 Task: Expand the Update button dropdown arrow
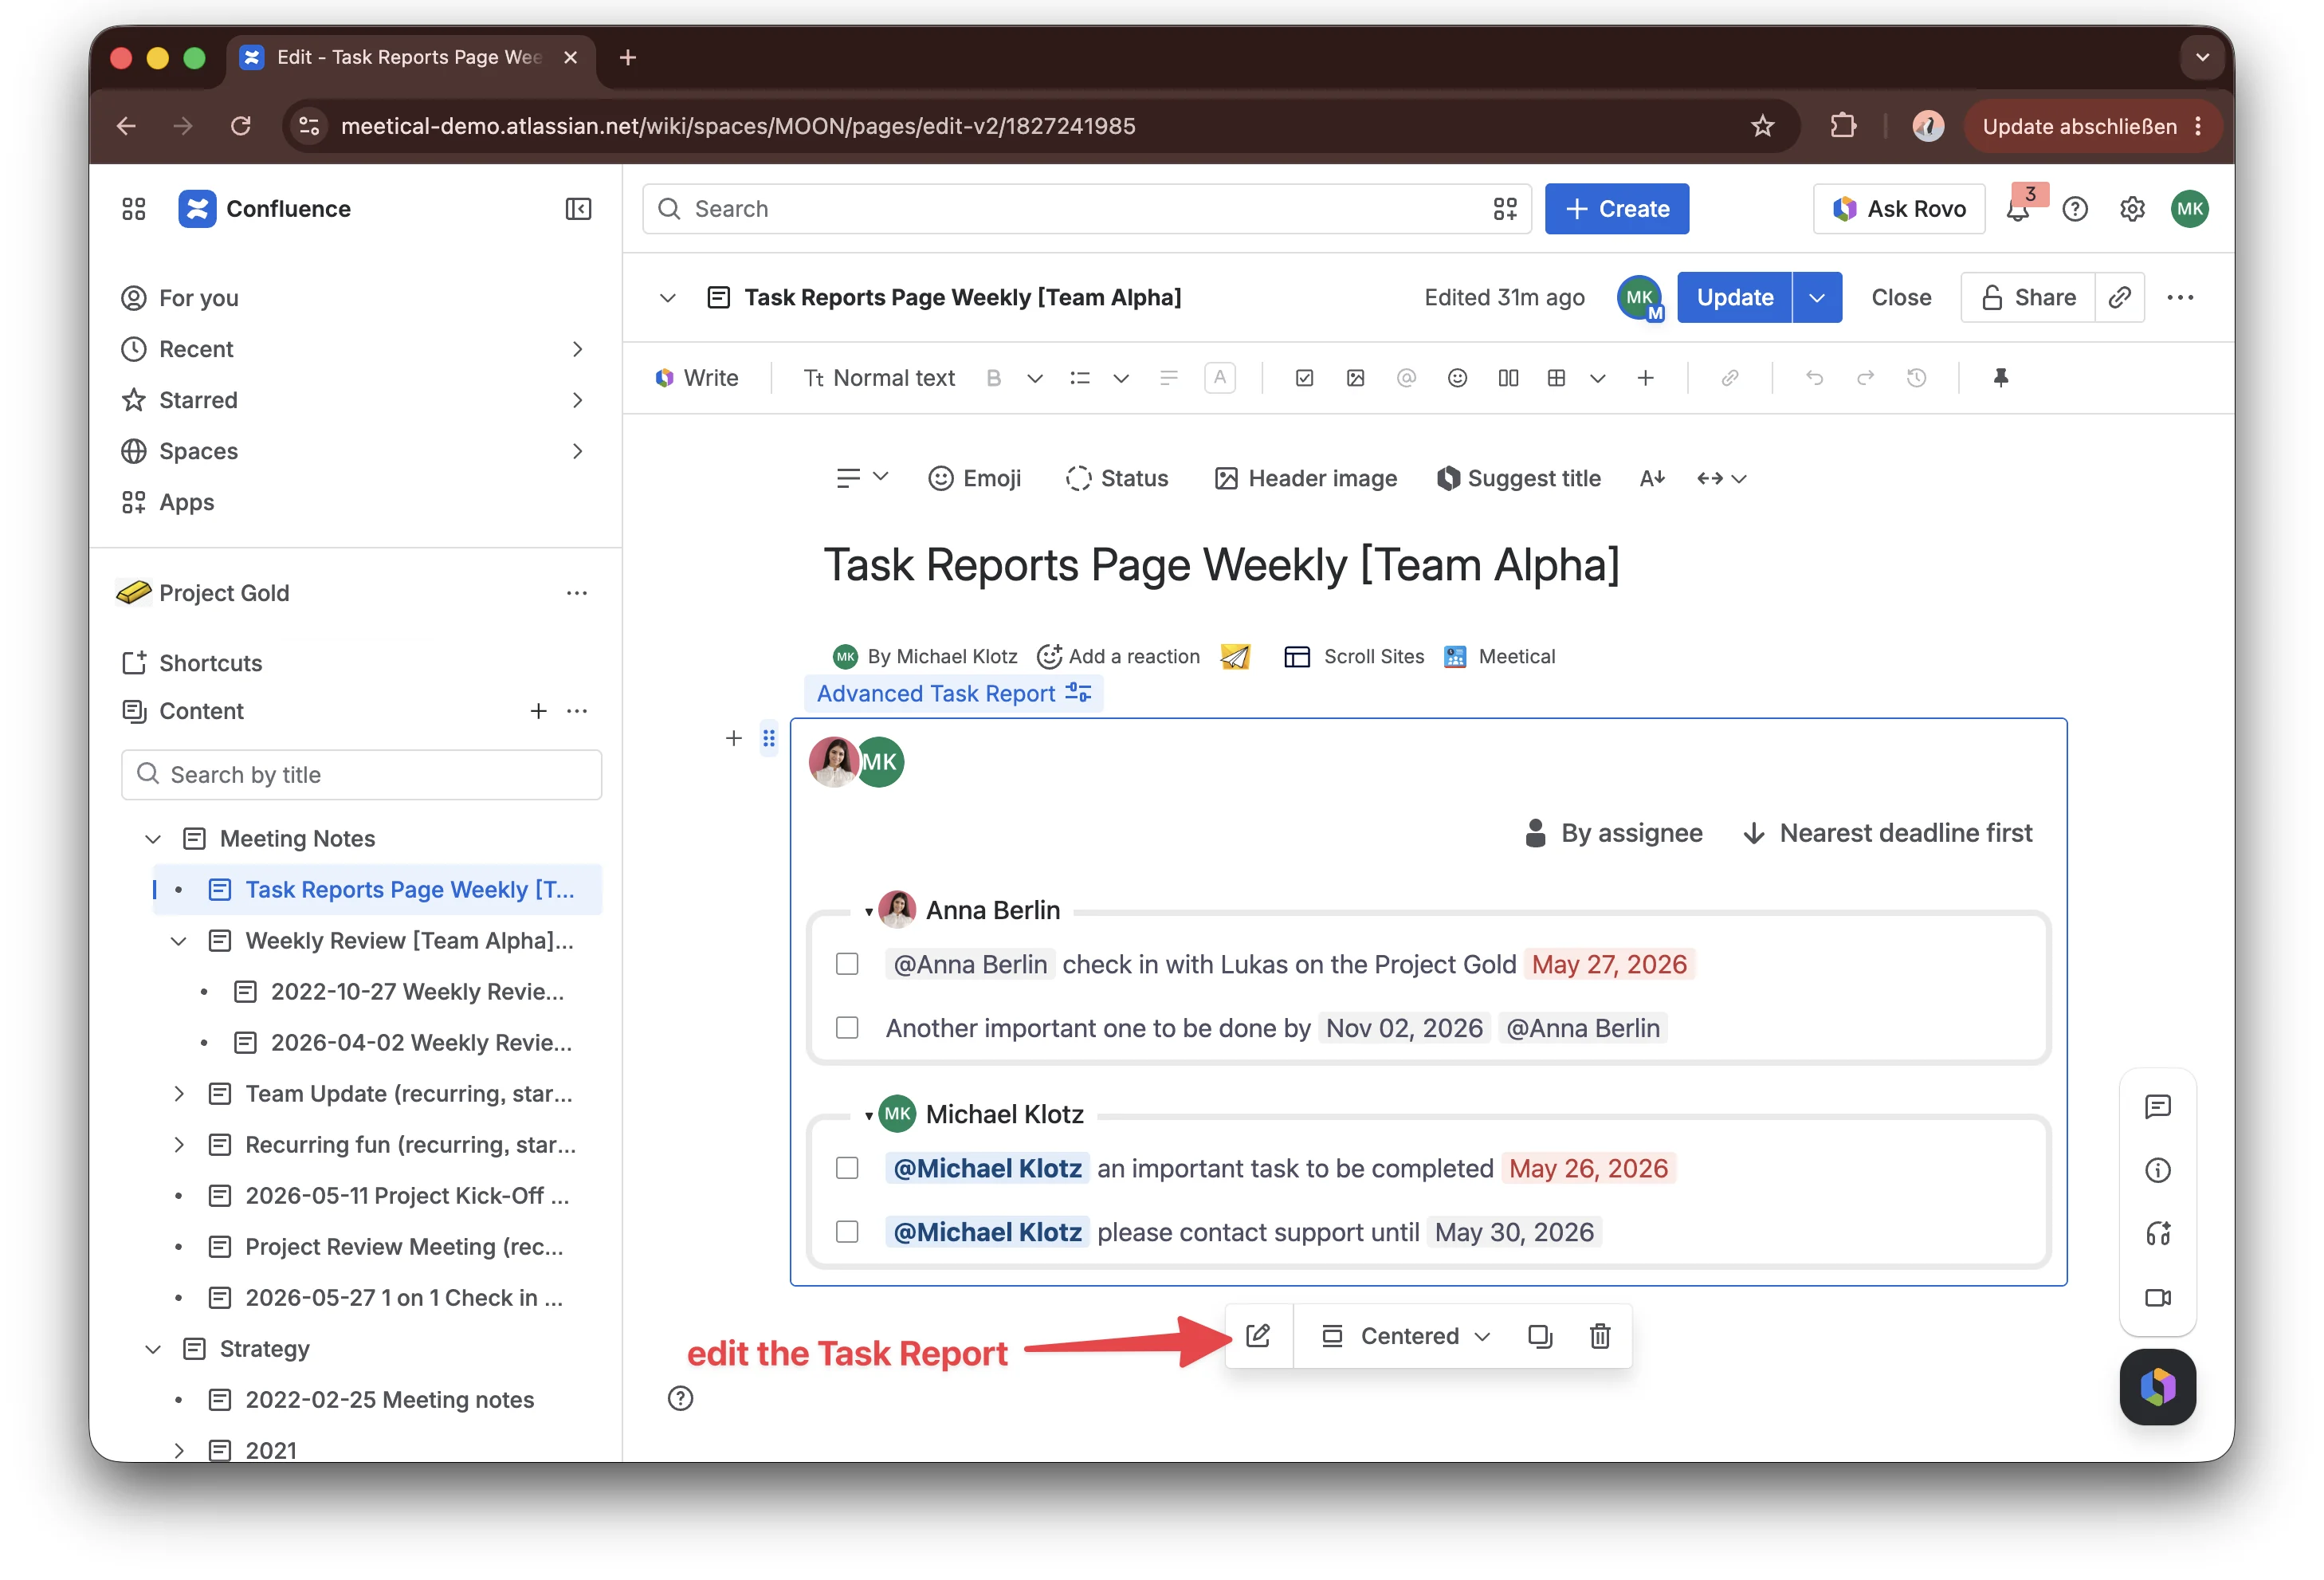pos(1817,297)
